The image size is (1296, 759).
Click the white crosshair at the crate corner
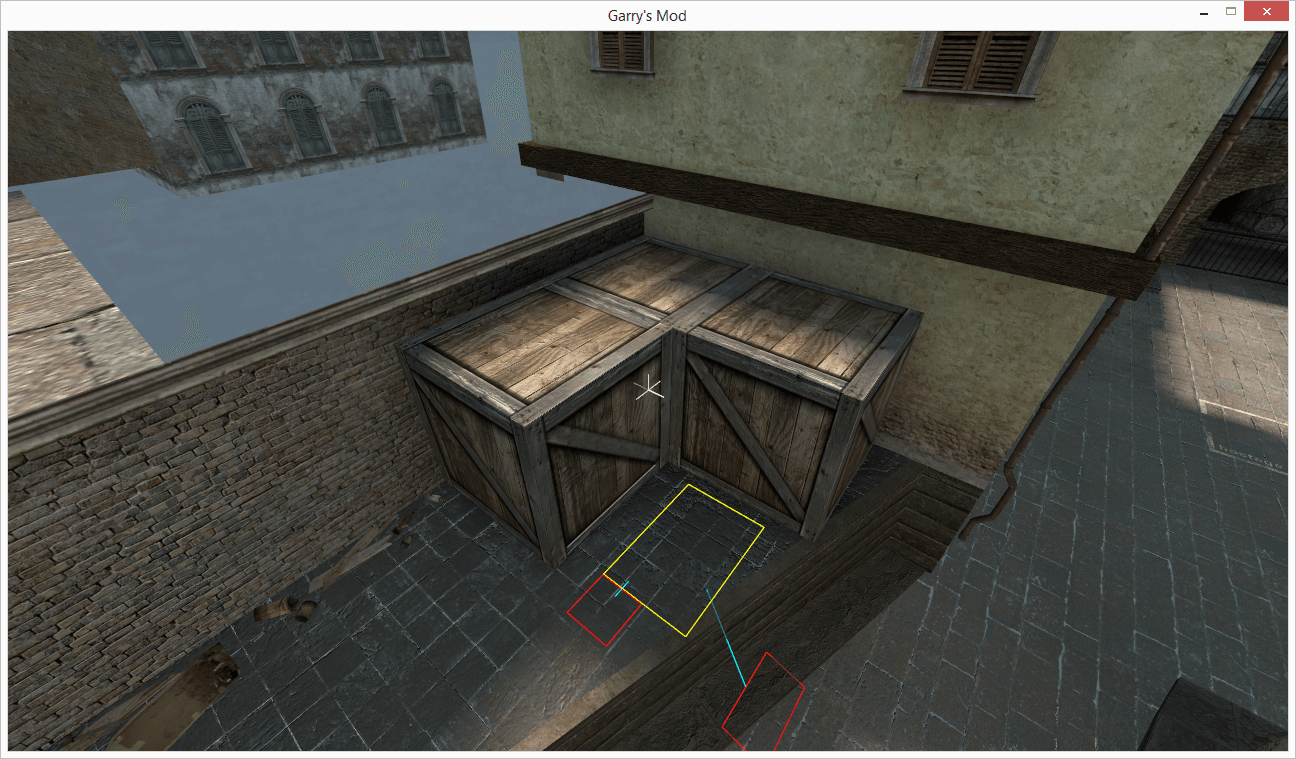[x=649, y=389]
